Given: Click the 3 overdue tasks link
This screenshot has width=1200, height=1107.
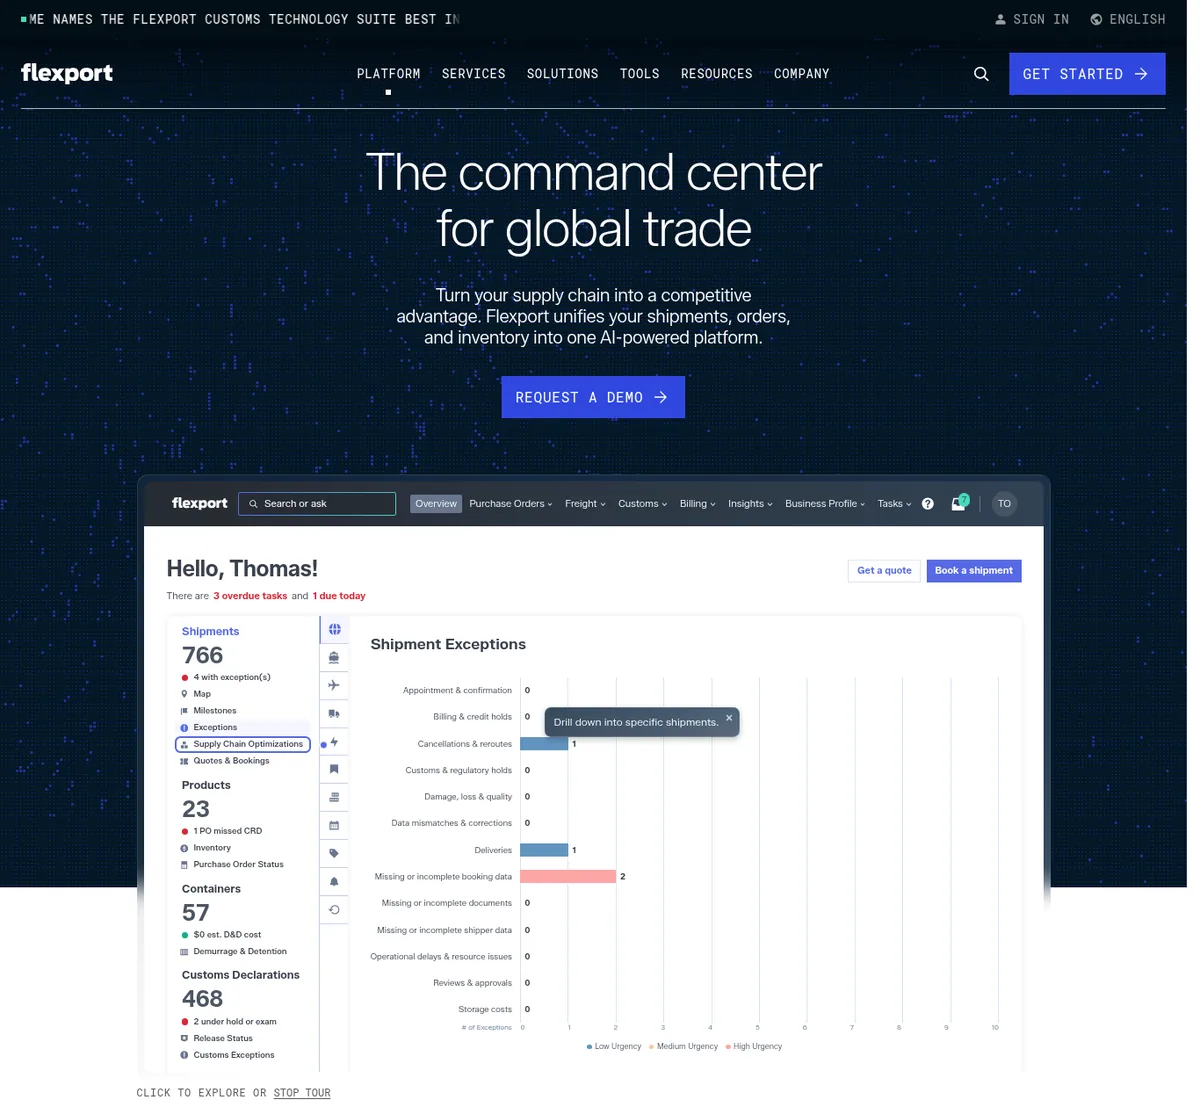Looking at the screenshot, I should click(x=250, y=596).
